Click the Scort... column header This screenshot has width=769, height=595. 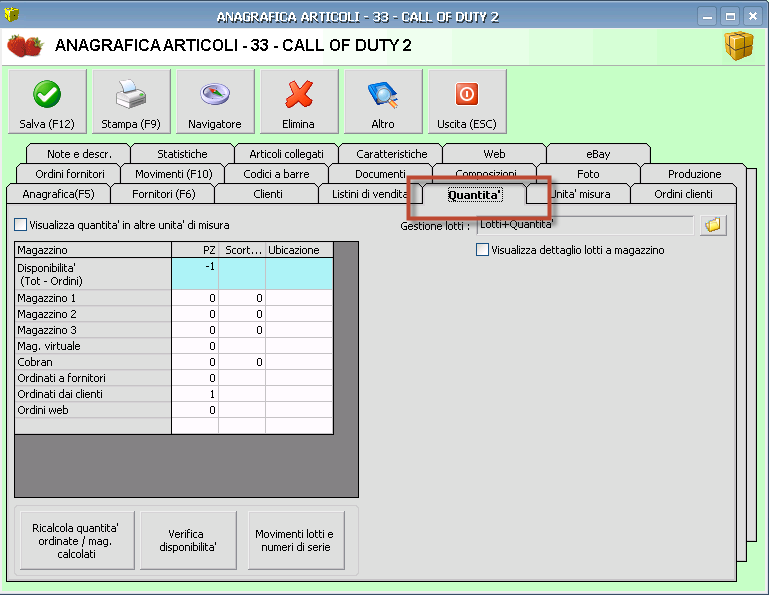click(x=242, y=250)
